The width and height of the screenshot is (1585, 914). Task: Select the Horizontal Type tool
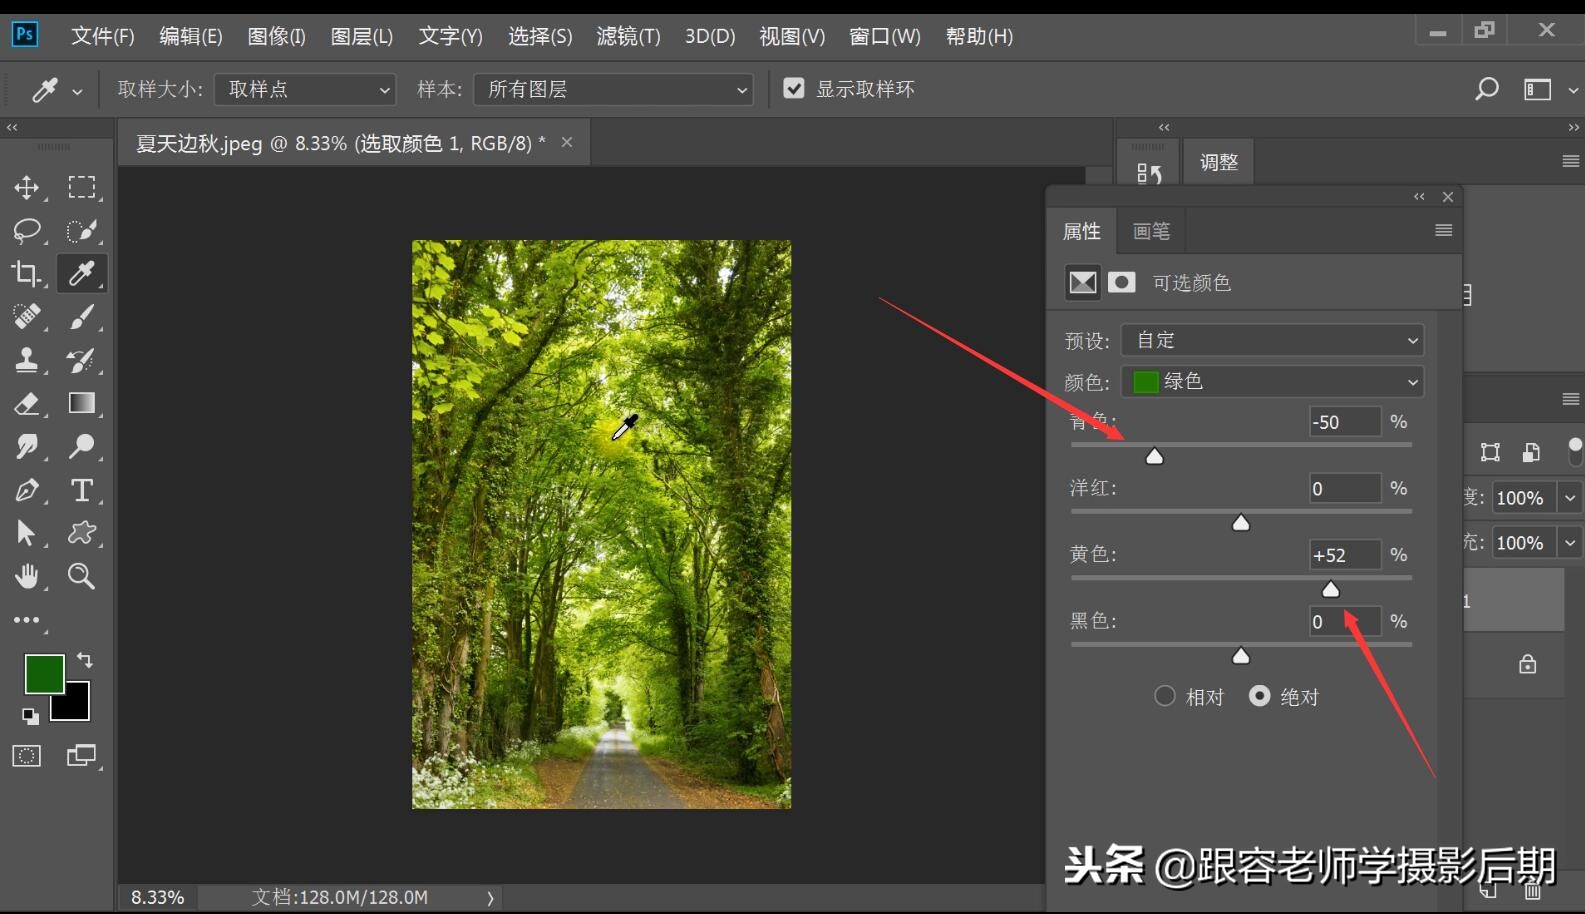[82, 490]
